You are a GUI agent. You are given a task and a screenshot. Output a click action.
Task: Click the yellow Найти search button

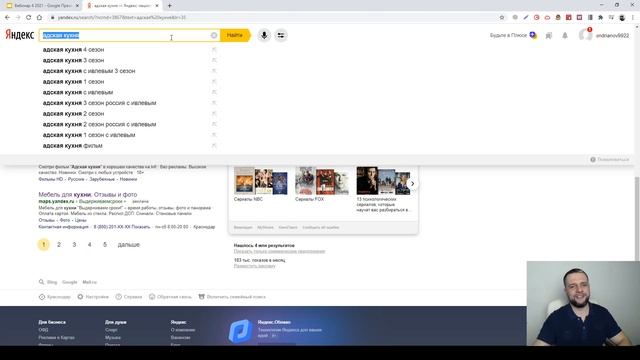[235, 36]
